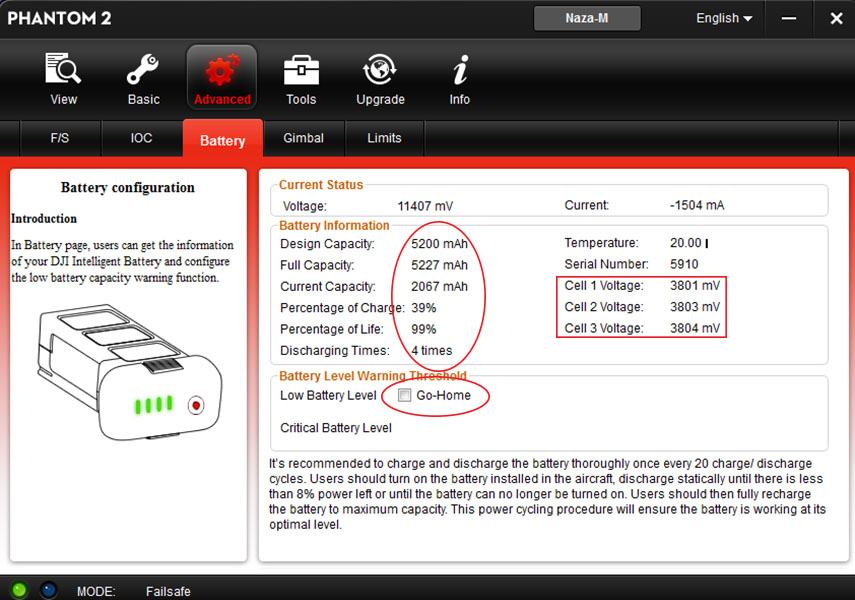This screenshot has width=855, height=600.
Task: Enable the Go-Home checkbox
Action: coord(405,395)
